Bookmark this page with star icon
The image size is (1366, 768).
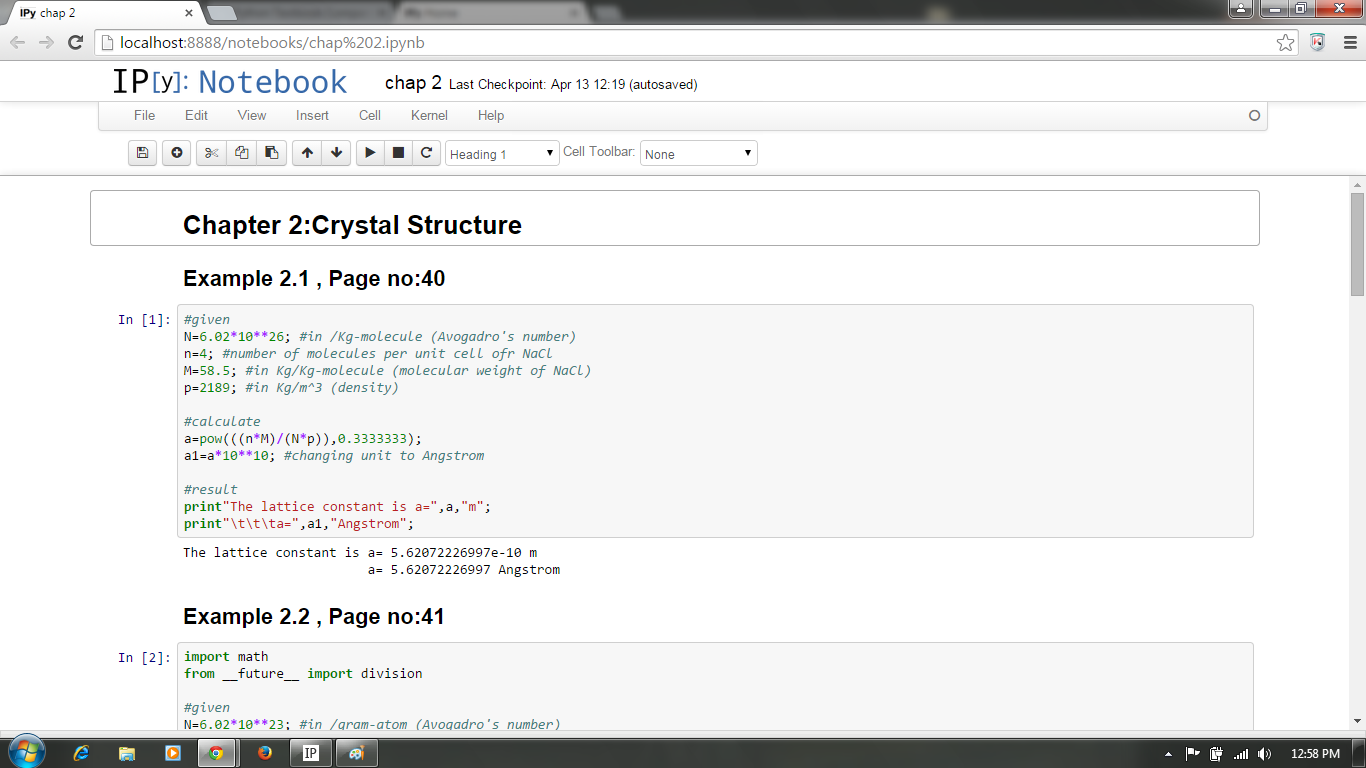pyautogui.click(x=1285, y=43)
